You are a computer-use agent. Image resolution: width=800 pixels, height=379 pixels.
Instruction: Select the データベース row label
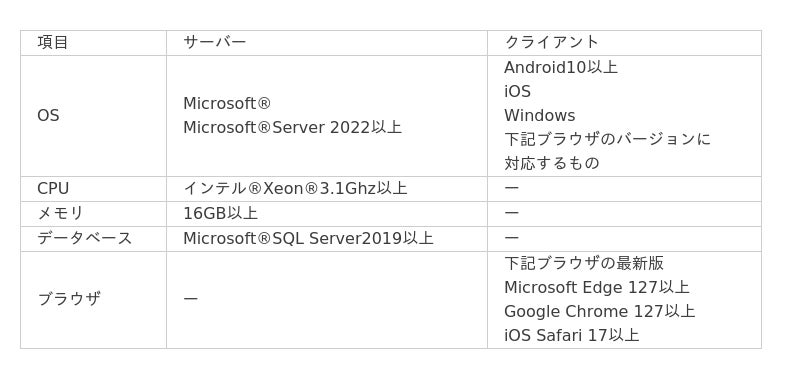[85, 238]
